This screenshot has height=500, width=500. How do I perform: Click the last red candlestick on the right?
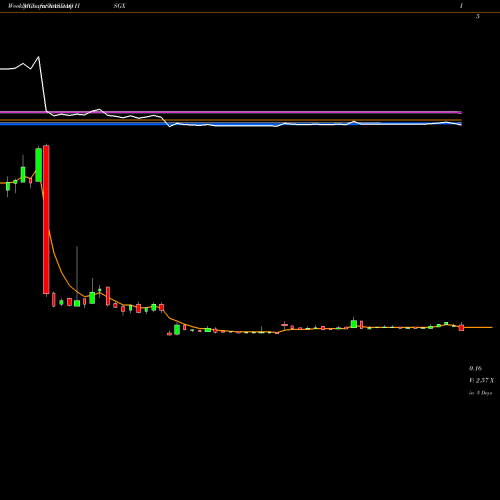point(461,327)
